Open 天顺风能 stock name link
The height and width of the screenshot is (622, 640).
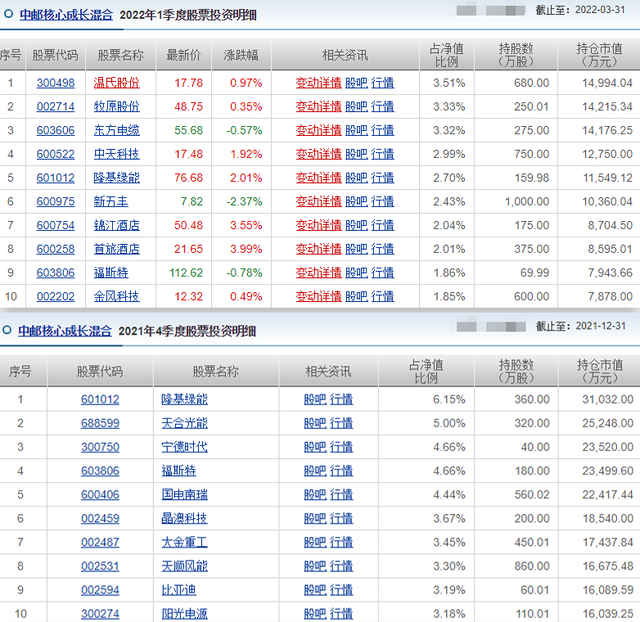[x=184, y=566]
